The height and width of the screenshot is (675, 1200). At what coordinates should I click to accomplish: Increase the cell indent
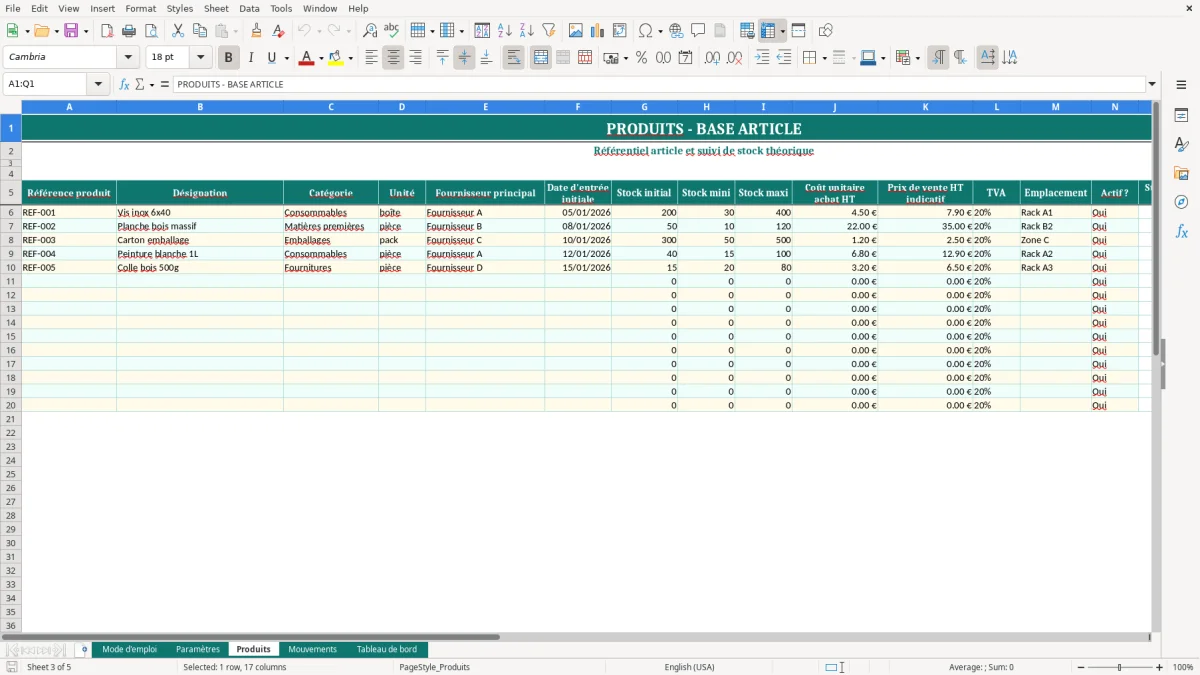762,58
